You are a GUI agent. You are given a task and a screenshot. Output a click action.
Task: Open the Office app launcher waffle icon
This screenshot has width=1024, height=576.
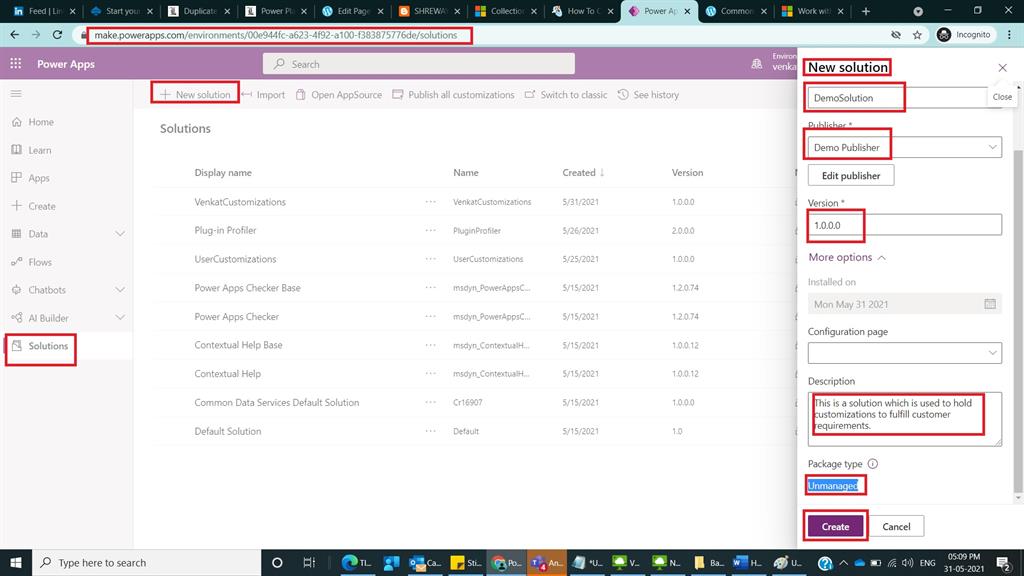pyautogui.click(x=15, y=63)
